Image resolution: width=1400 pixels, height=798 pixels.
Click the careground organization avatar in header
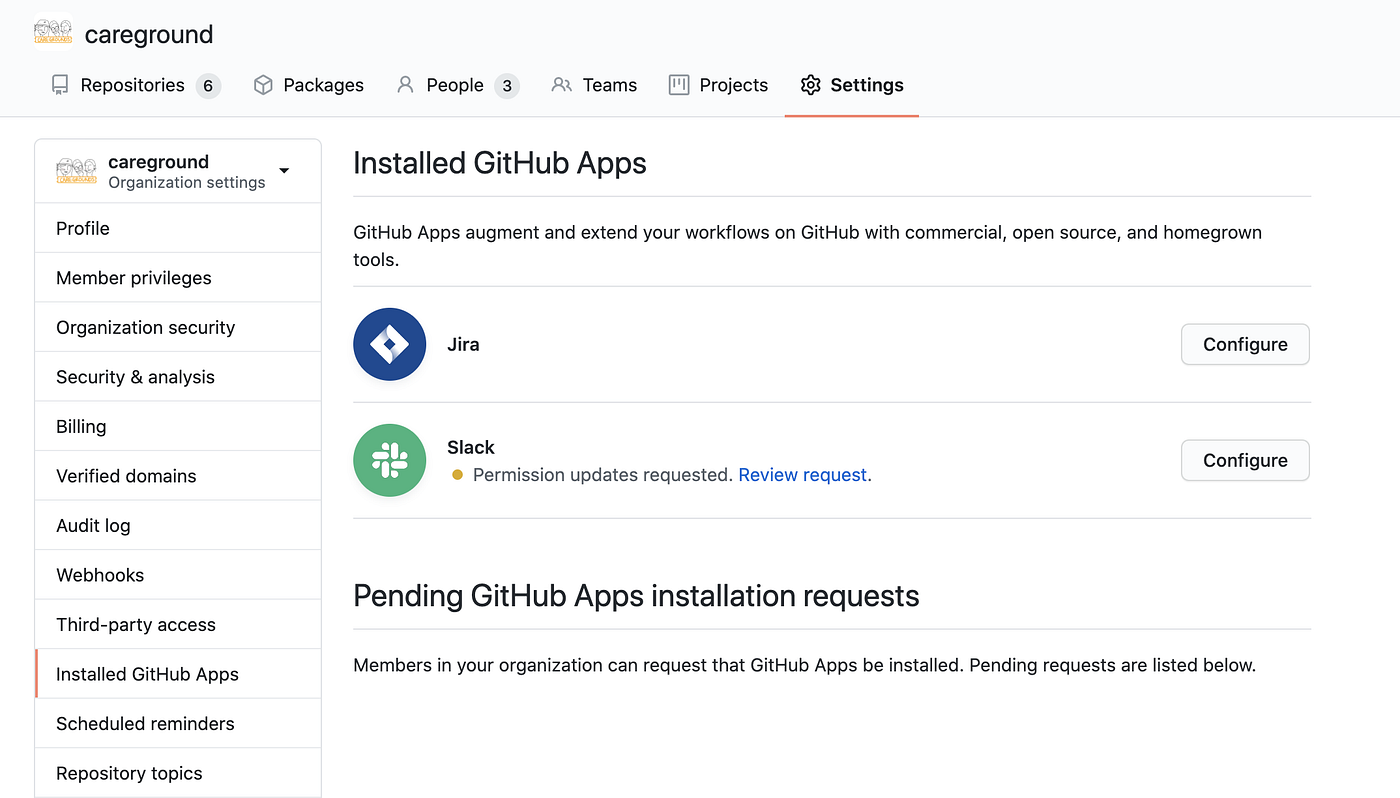(x=53, y=32)
